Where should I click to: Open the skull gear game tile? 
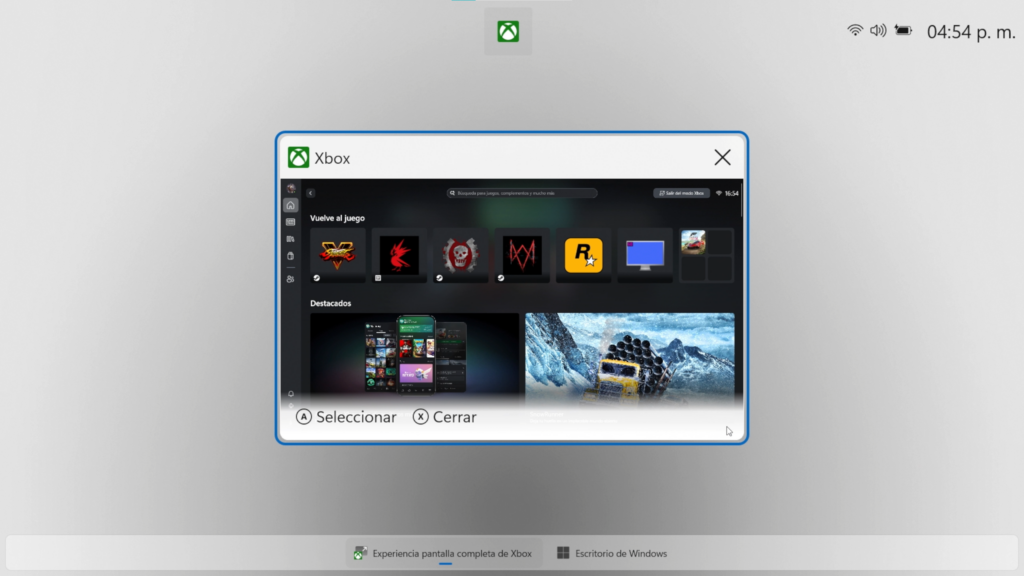tap(460, 255)
